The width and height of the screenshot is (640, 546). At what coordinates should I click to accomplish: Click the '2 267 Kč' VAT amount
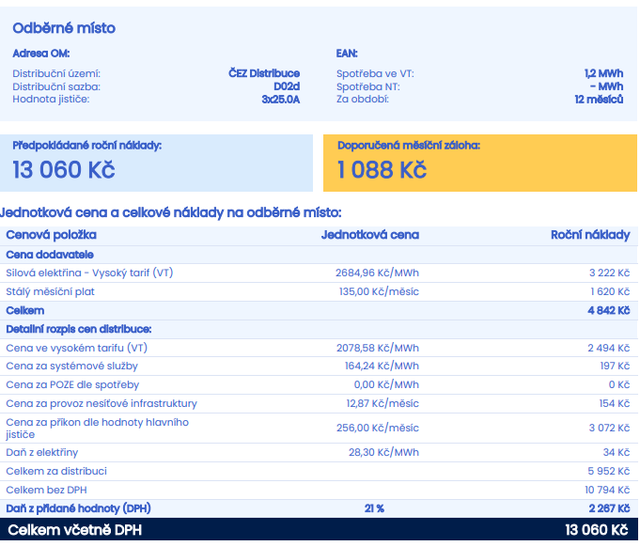(609, 508)
